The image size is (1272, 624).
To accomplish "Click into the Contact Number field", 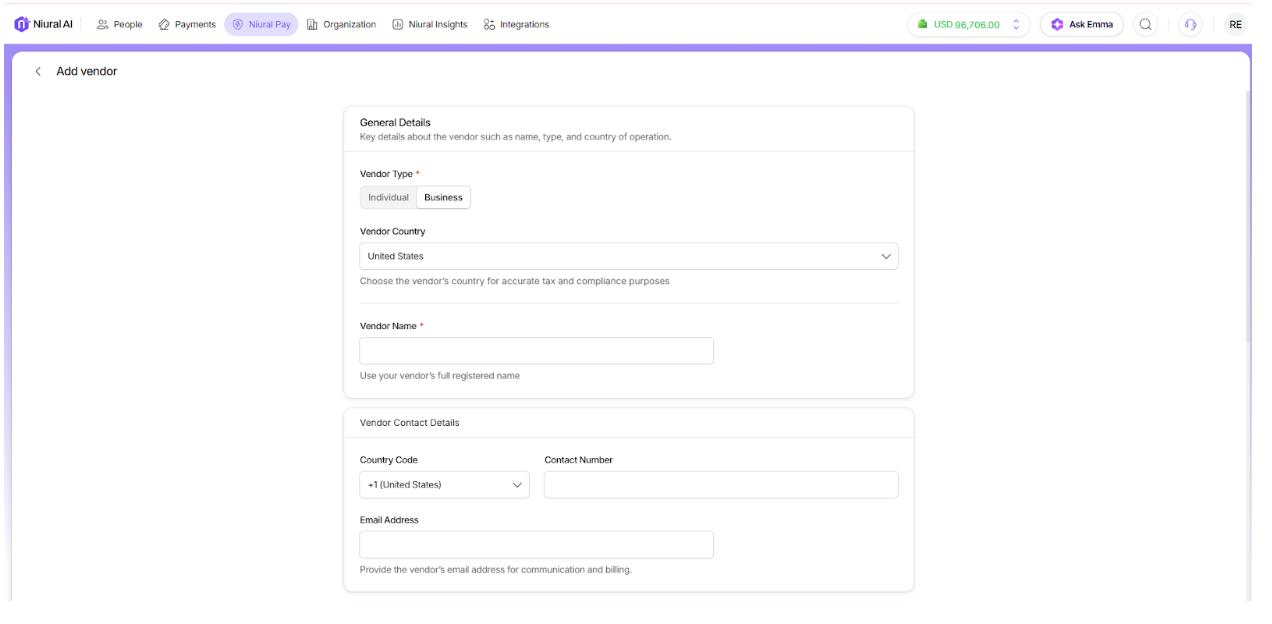I will point(721,485).
